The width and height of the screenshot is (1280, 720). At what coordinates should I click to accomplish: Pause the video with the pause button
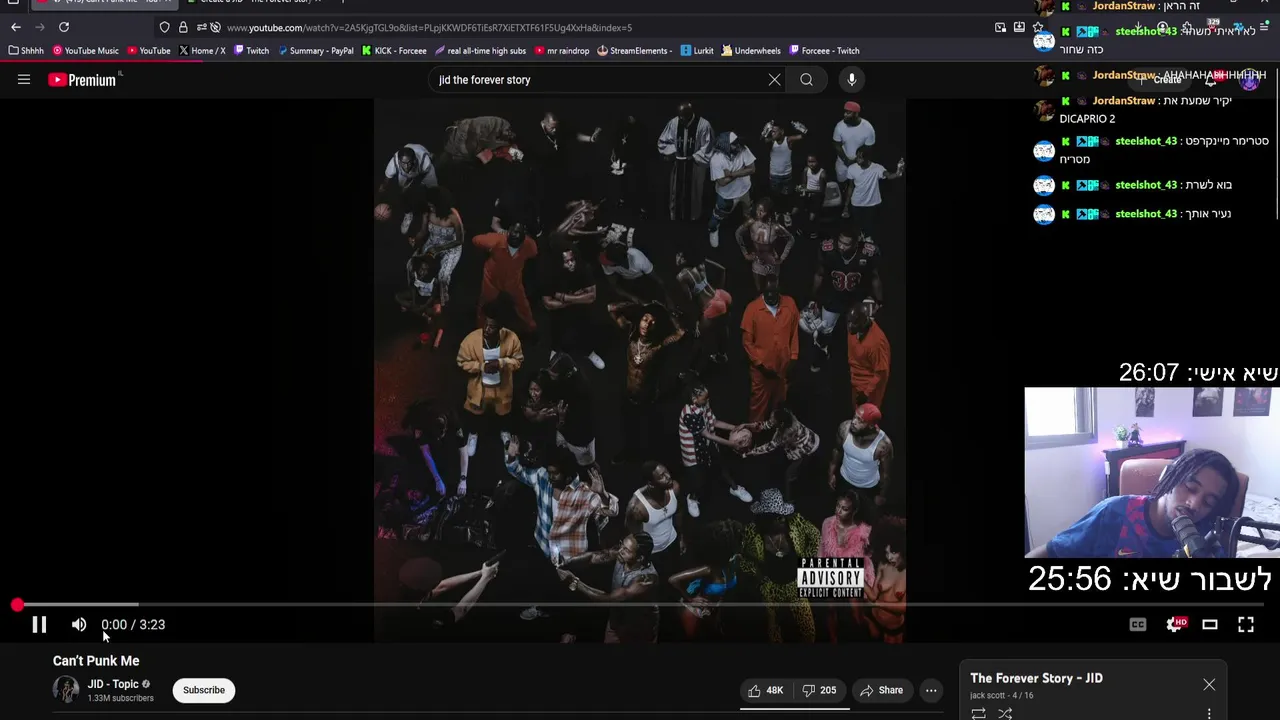pyautogui.click(x=39, y=625)
